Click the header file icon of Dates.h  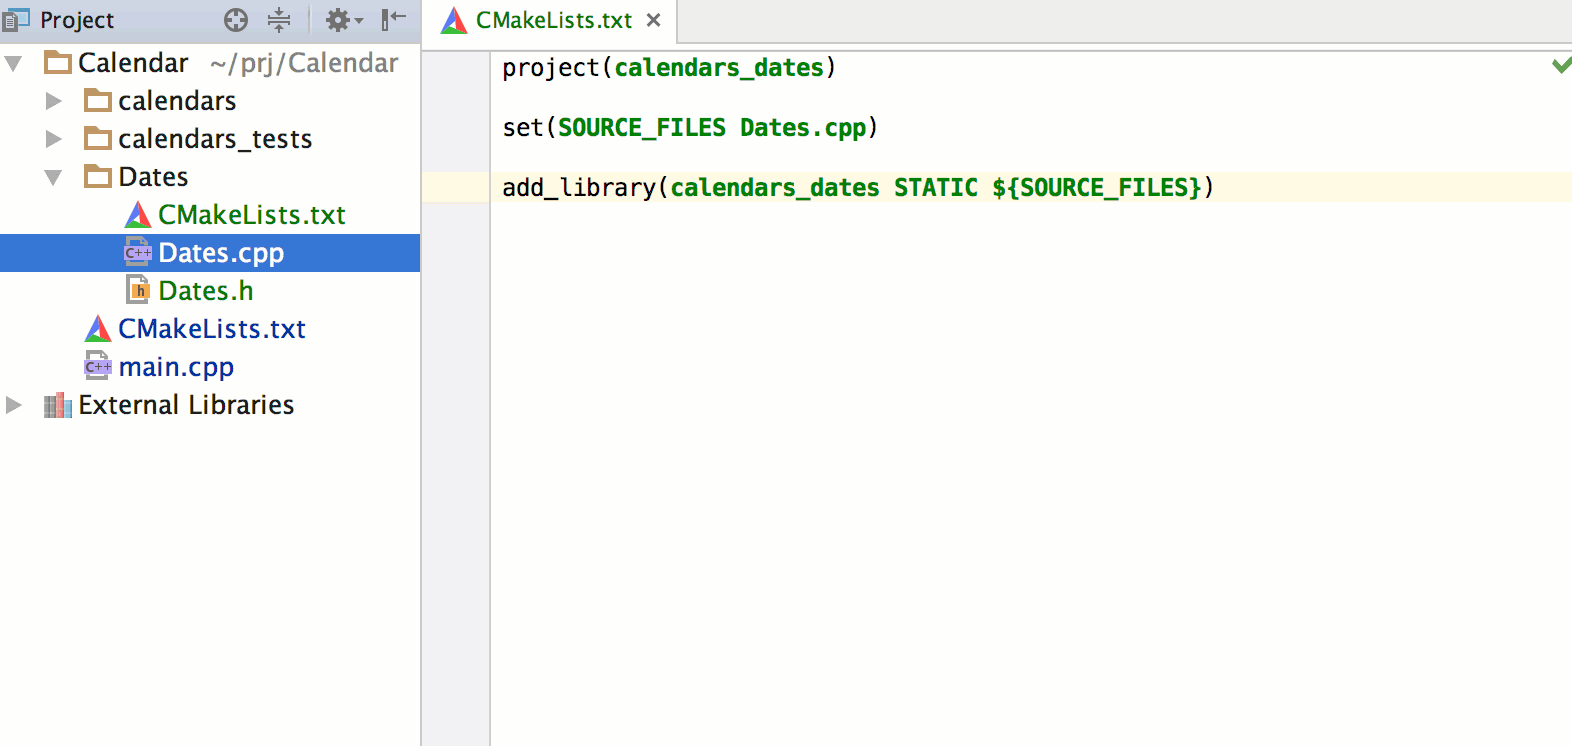138,290
